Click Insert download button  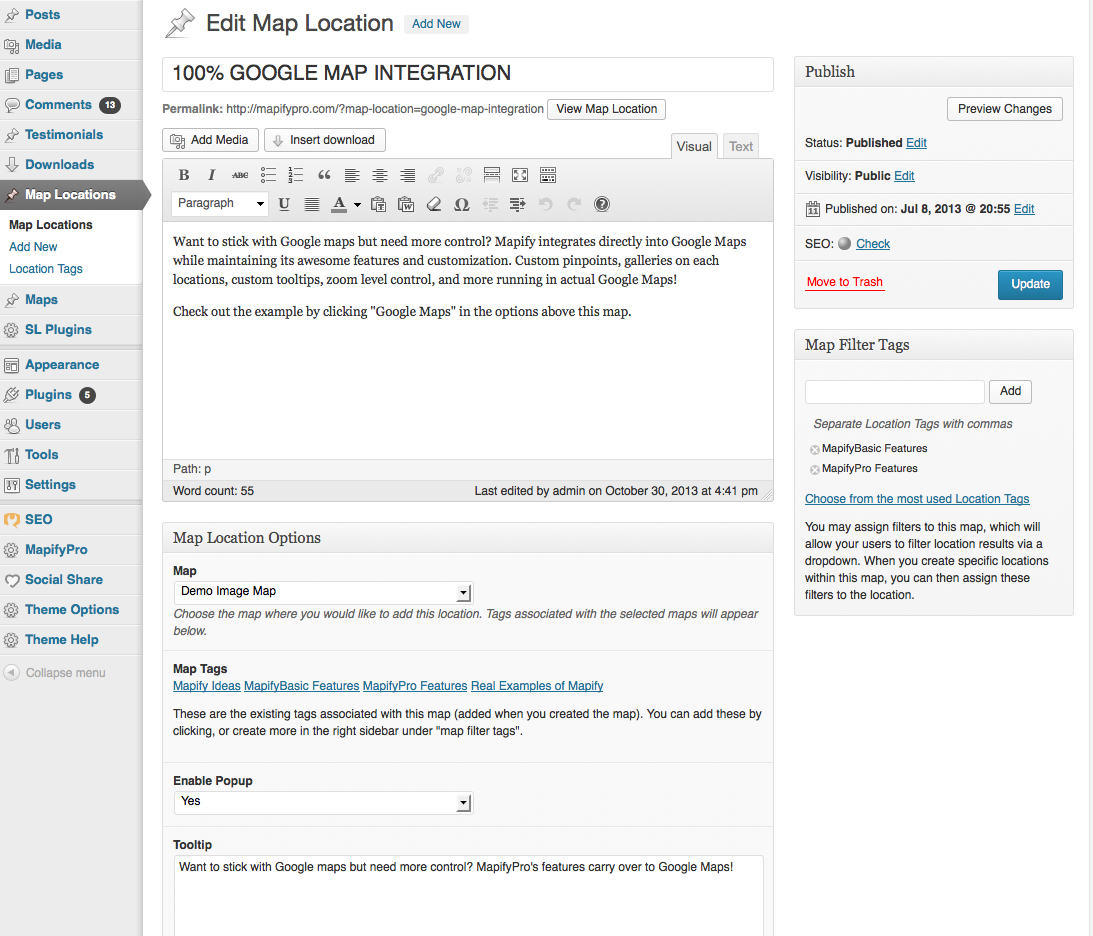point(325,140)
